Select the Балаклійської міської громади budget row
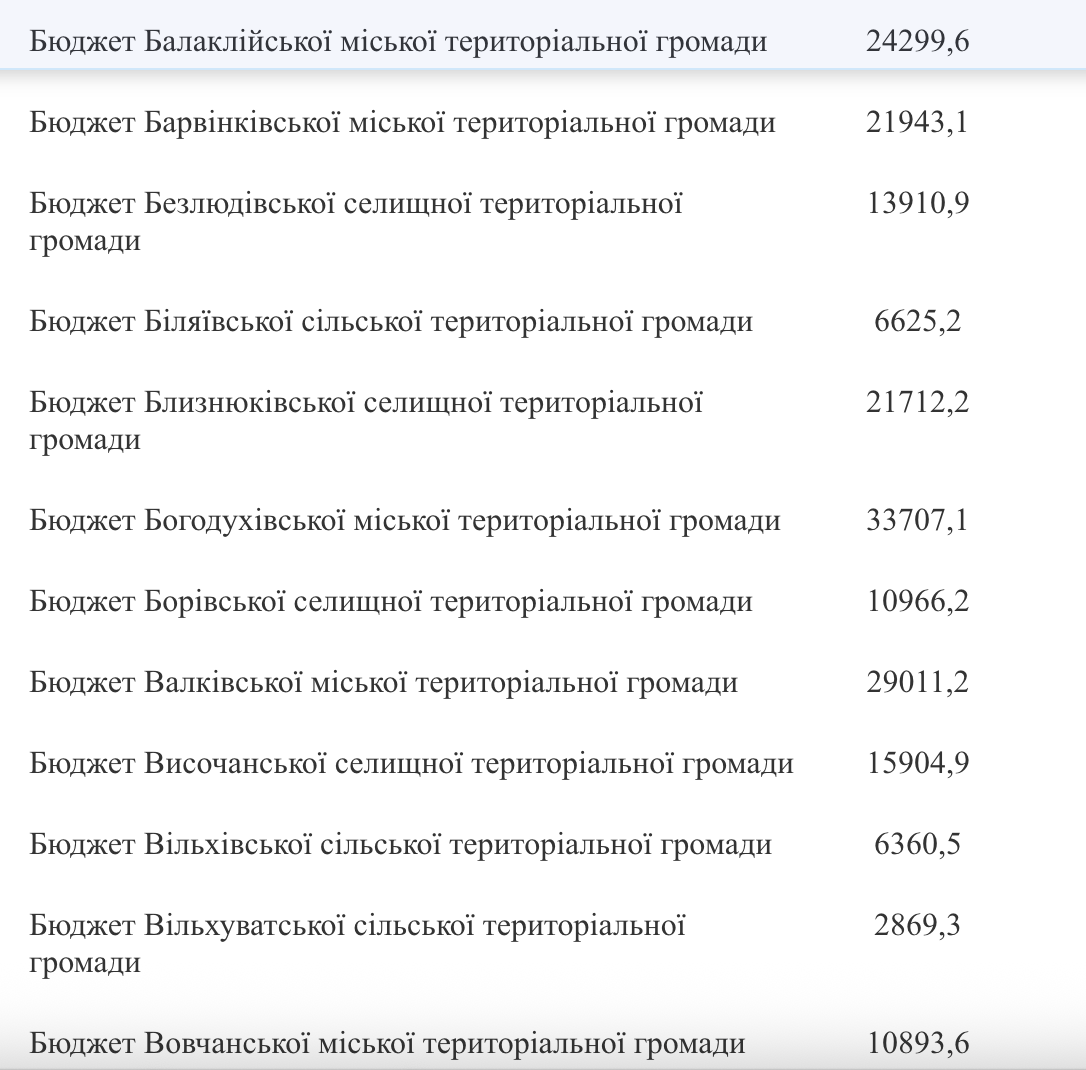Viewport: 1086px width, 1070px height. (x=543, y=41)
